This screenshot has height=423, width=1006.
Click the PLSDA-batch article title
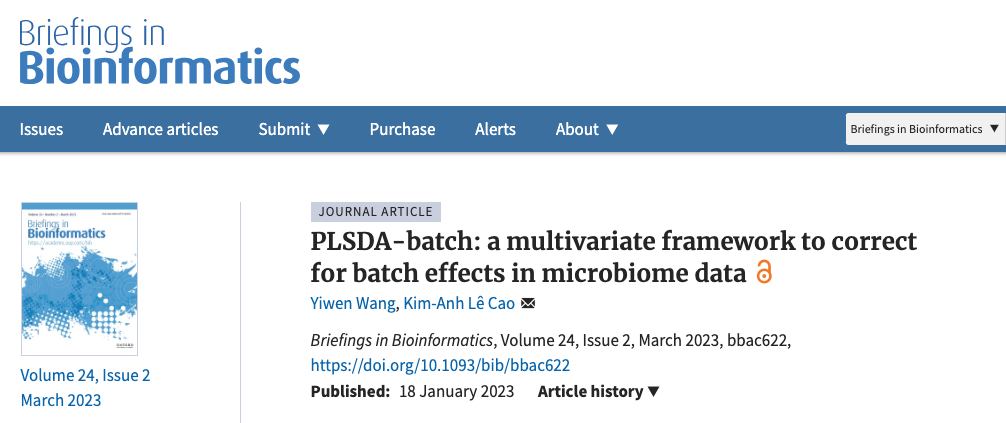click(613, 256)
